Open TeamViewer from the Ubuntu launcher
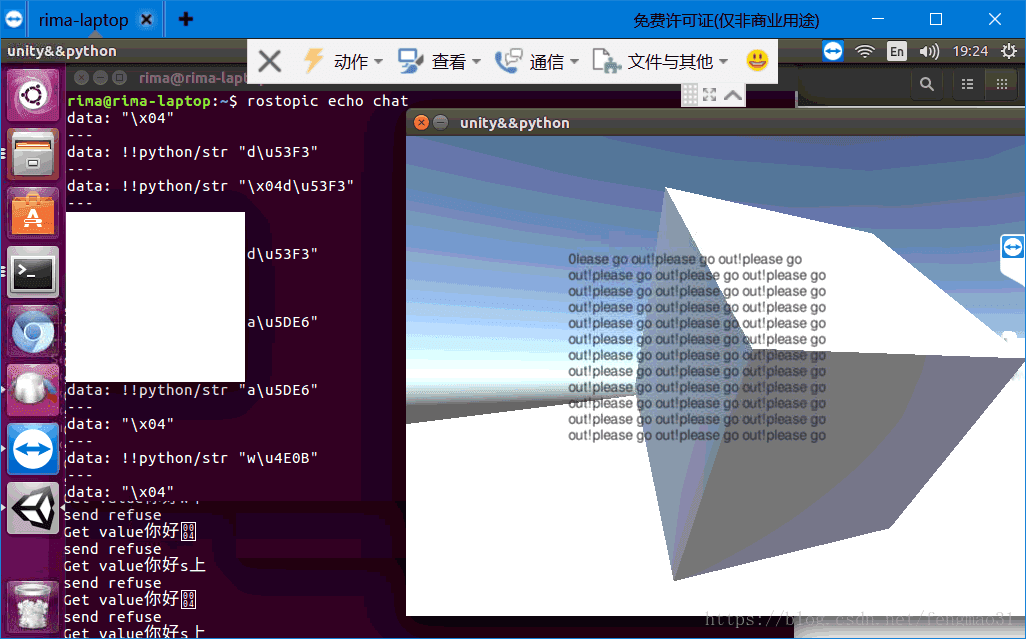Screen dimensions: 1026x639 pos(32,449)
